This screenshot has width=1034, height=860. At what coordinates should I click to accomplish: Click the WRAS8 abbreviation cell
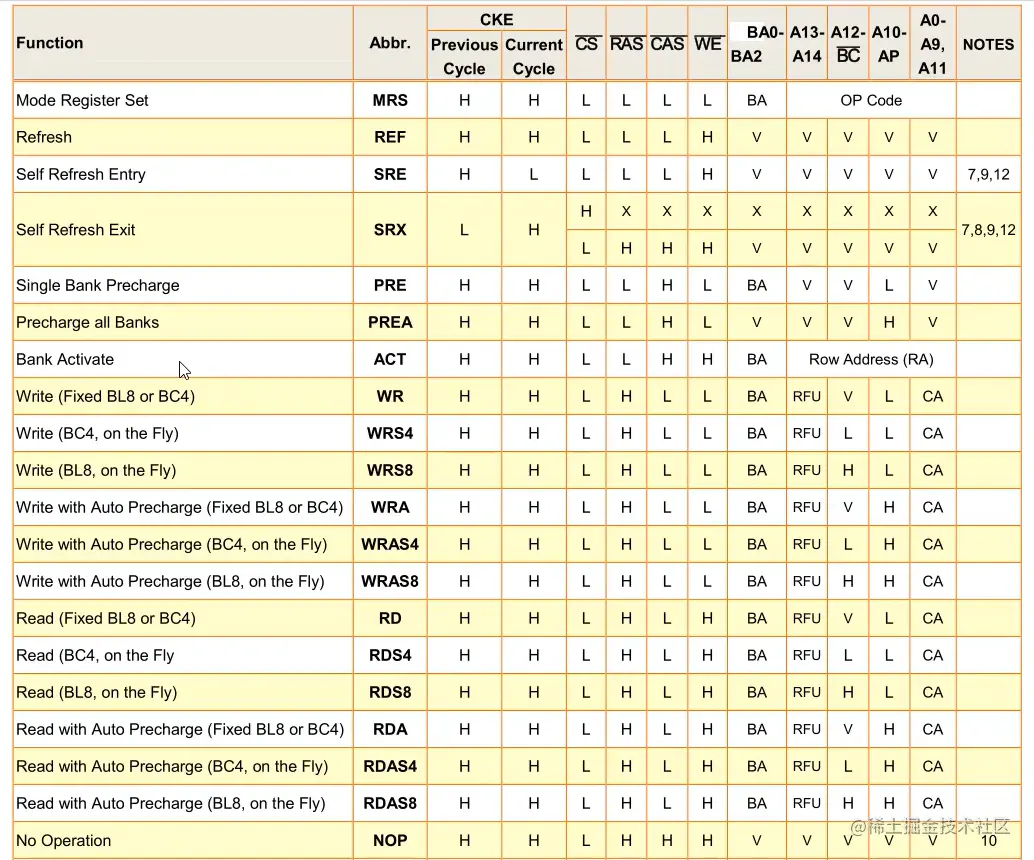point(390,581)
